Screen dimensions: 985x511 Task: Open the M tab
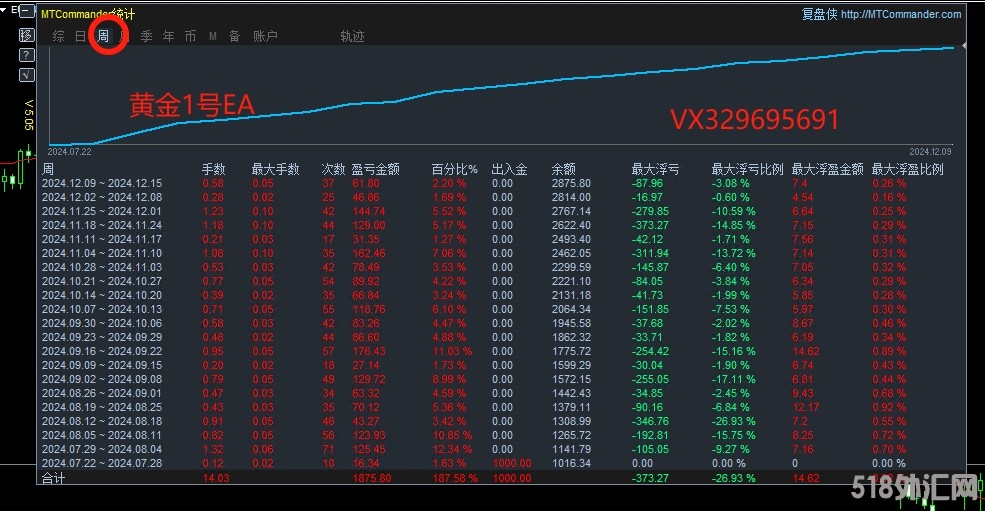click(x=213, y=36)
